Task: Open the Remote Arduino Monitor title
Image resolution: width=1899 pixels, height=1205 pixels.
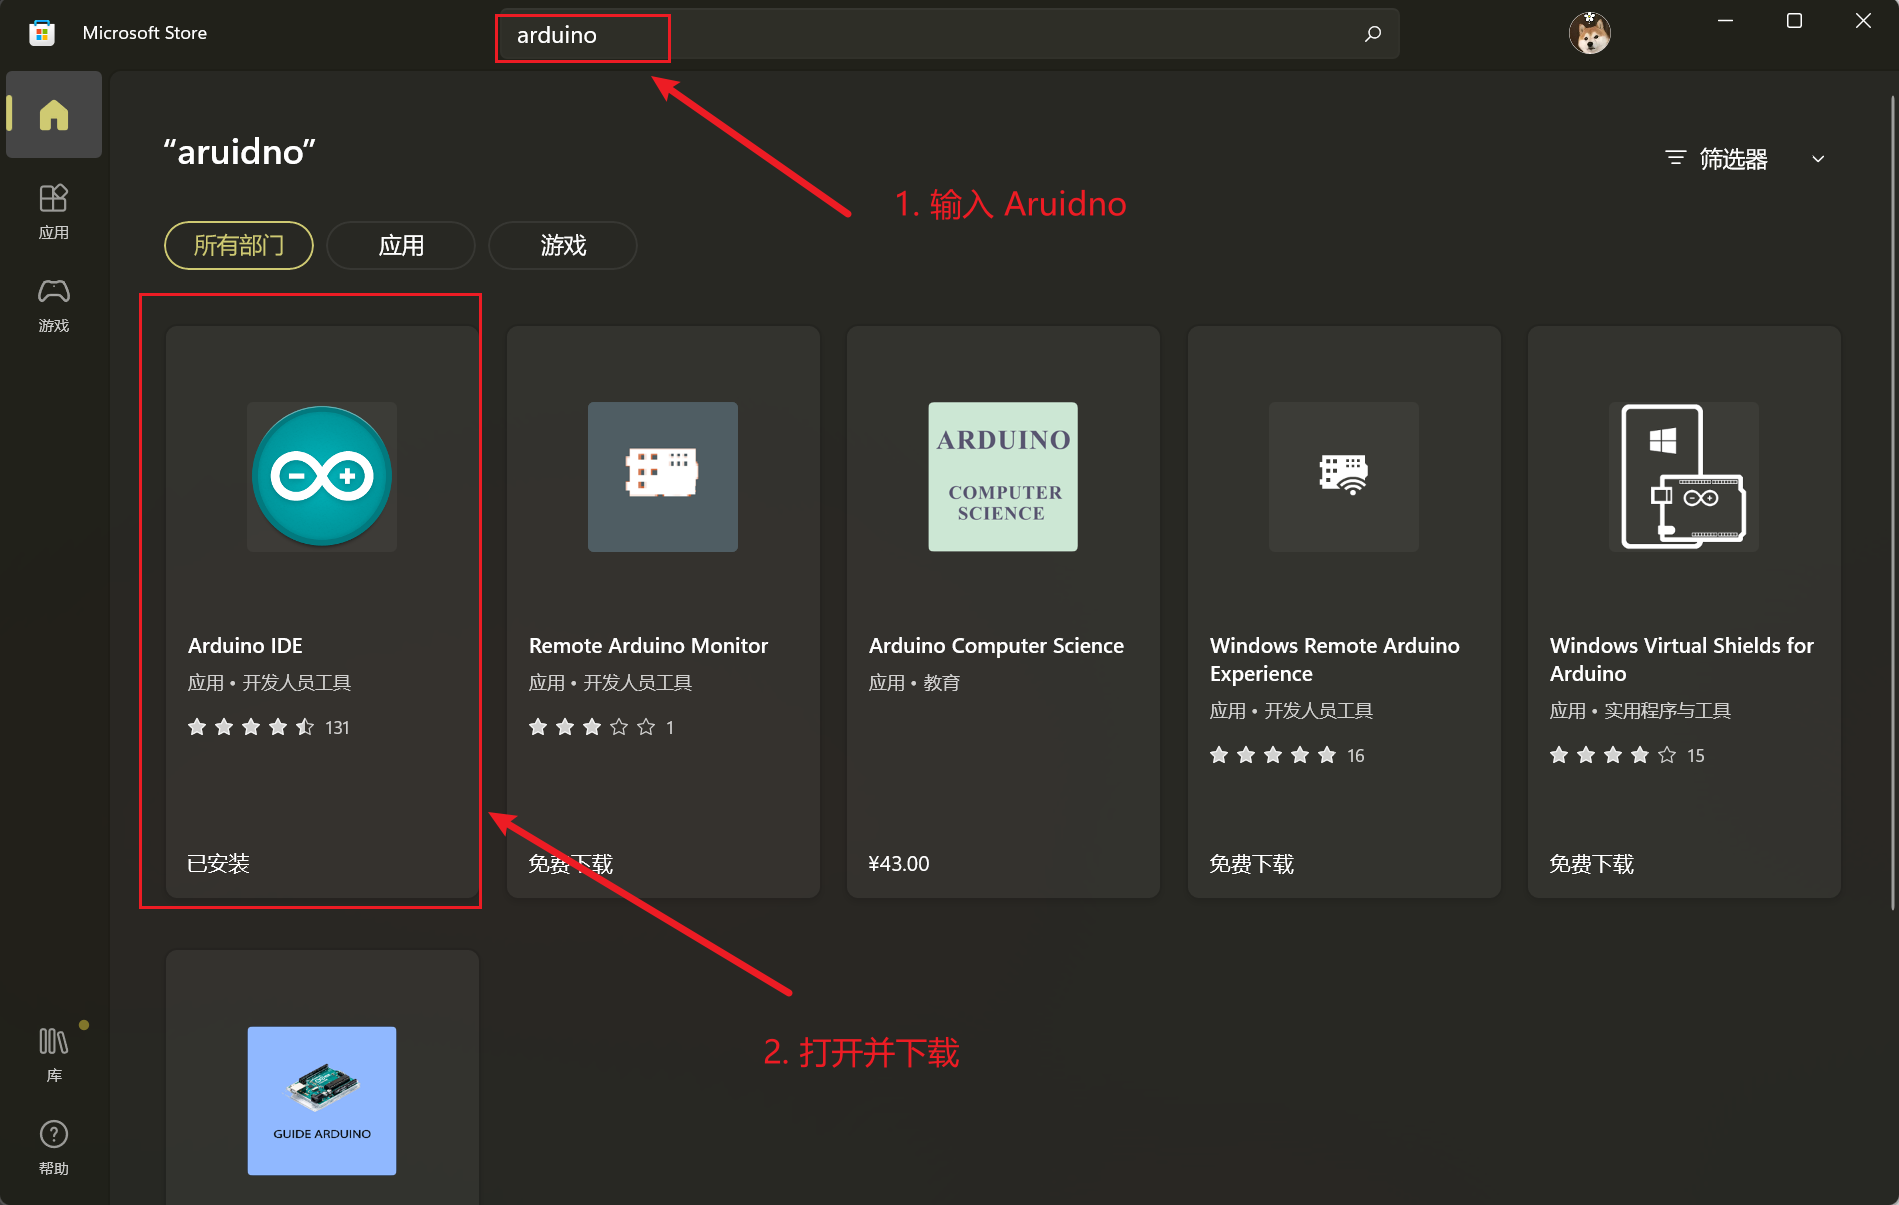Action: pos(648,646)
